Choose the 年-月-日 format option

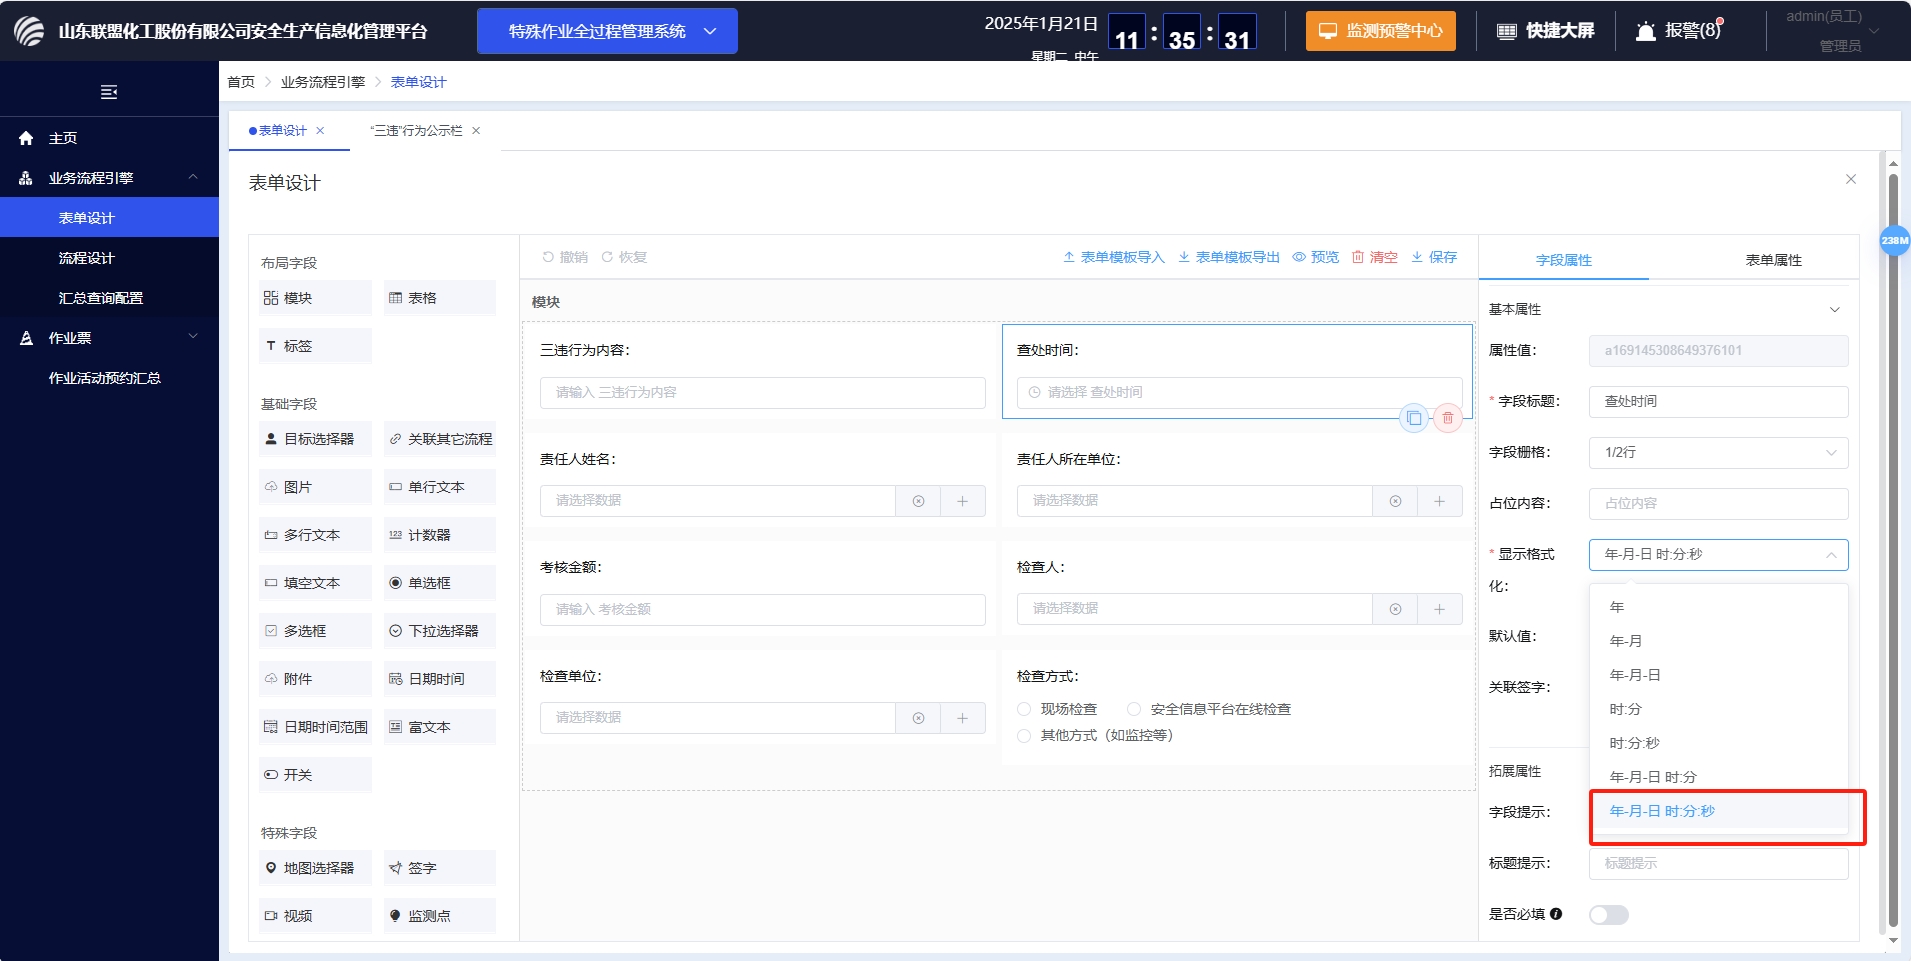(1718, 675)
